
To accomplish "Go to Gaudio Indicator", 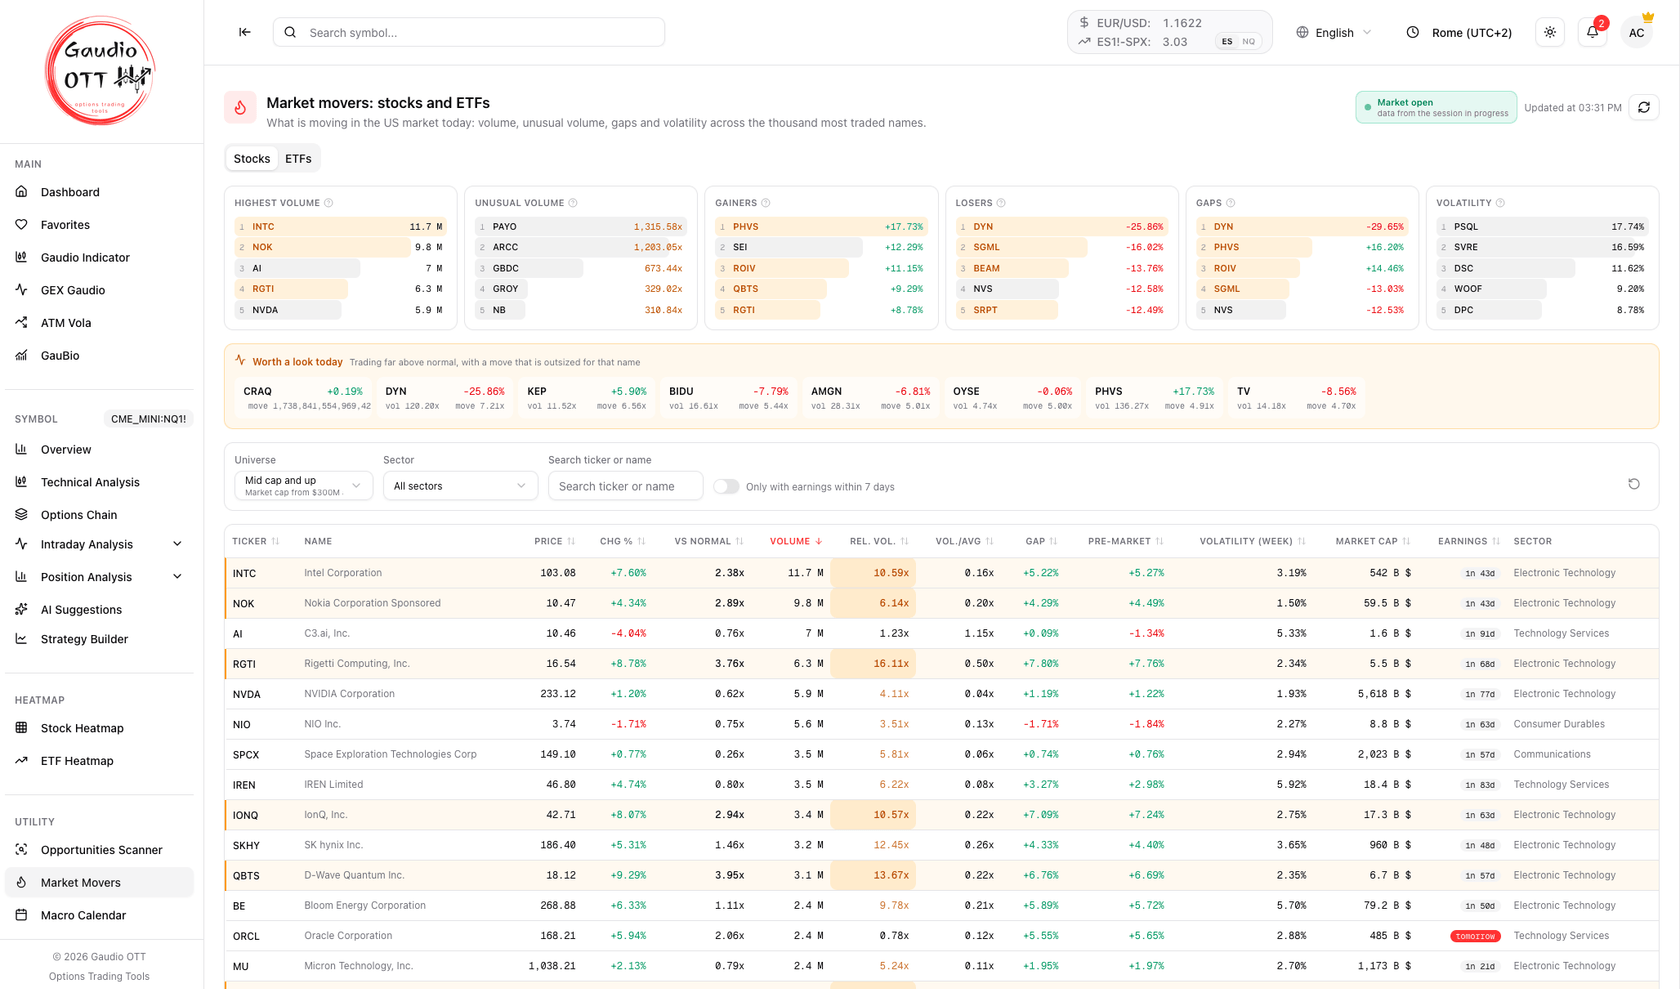I will [x=99, y=257].
